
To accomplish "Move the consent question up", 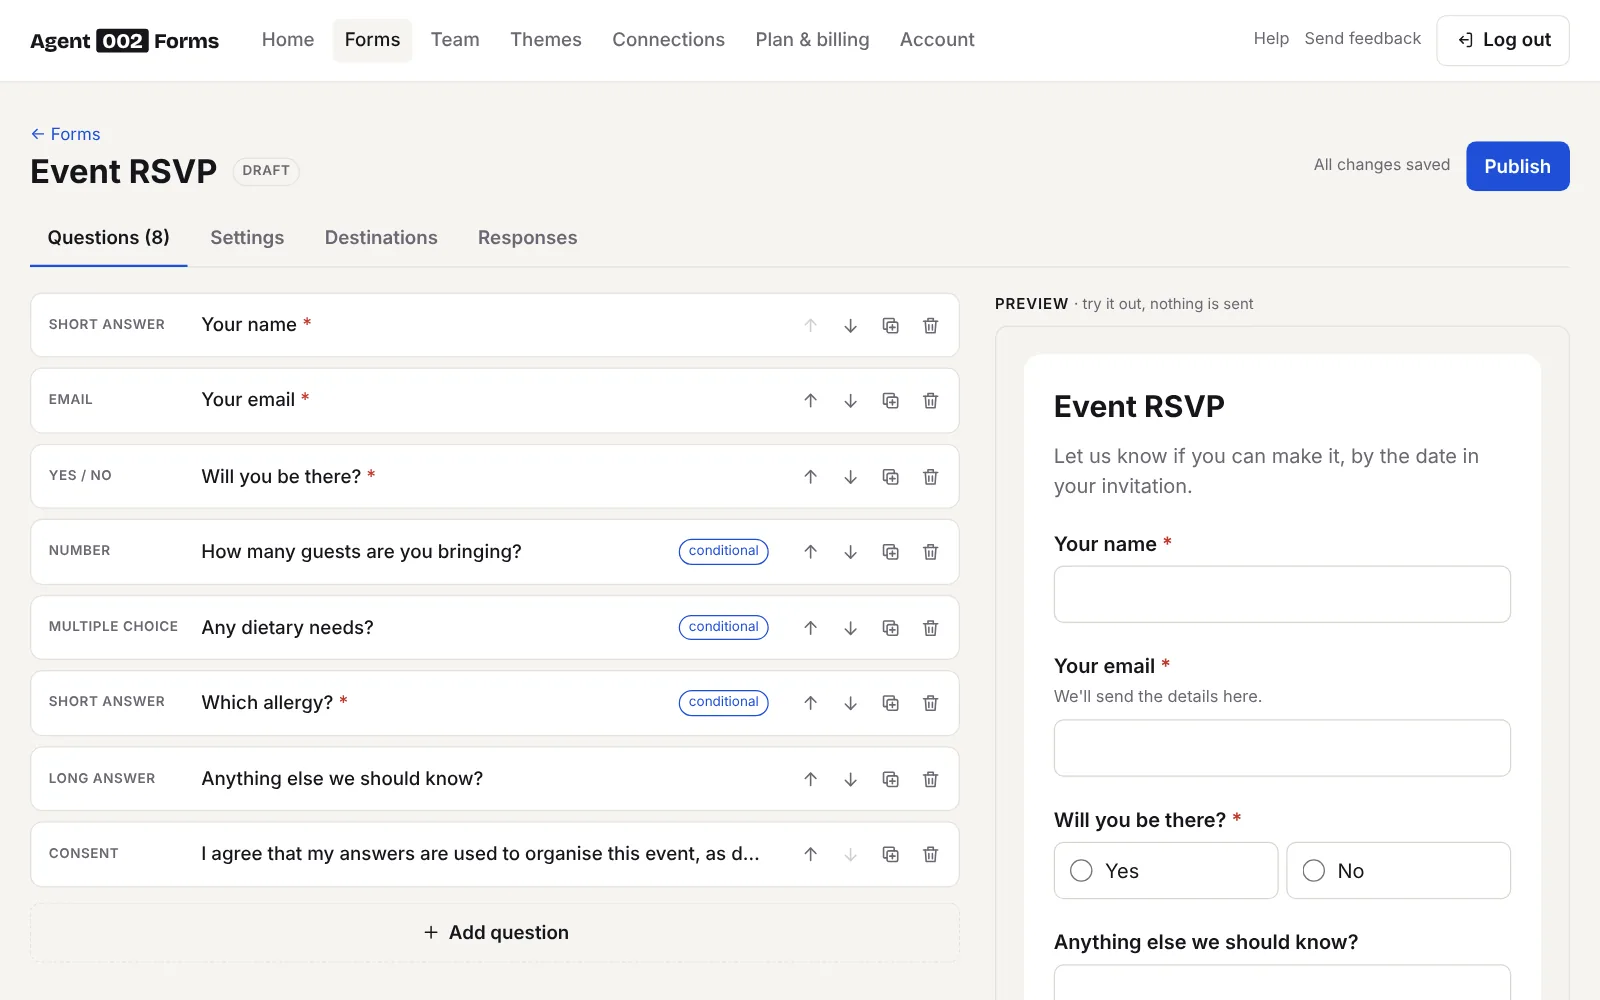I will point(810,854).
